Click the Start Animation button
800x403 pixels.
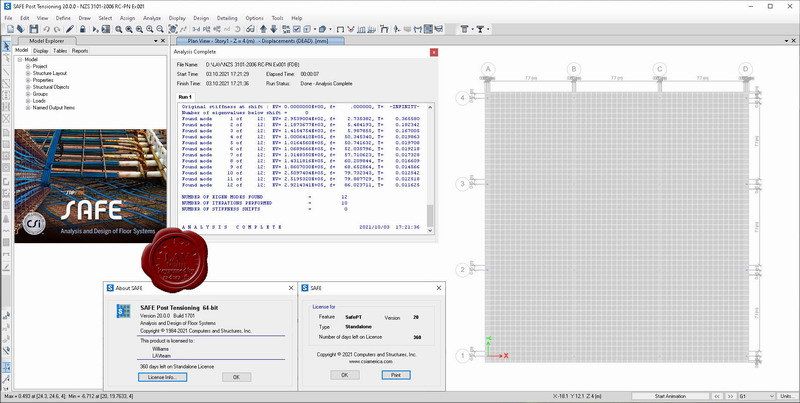(670, 396)
